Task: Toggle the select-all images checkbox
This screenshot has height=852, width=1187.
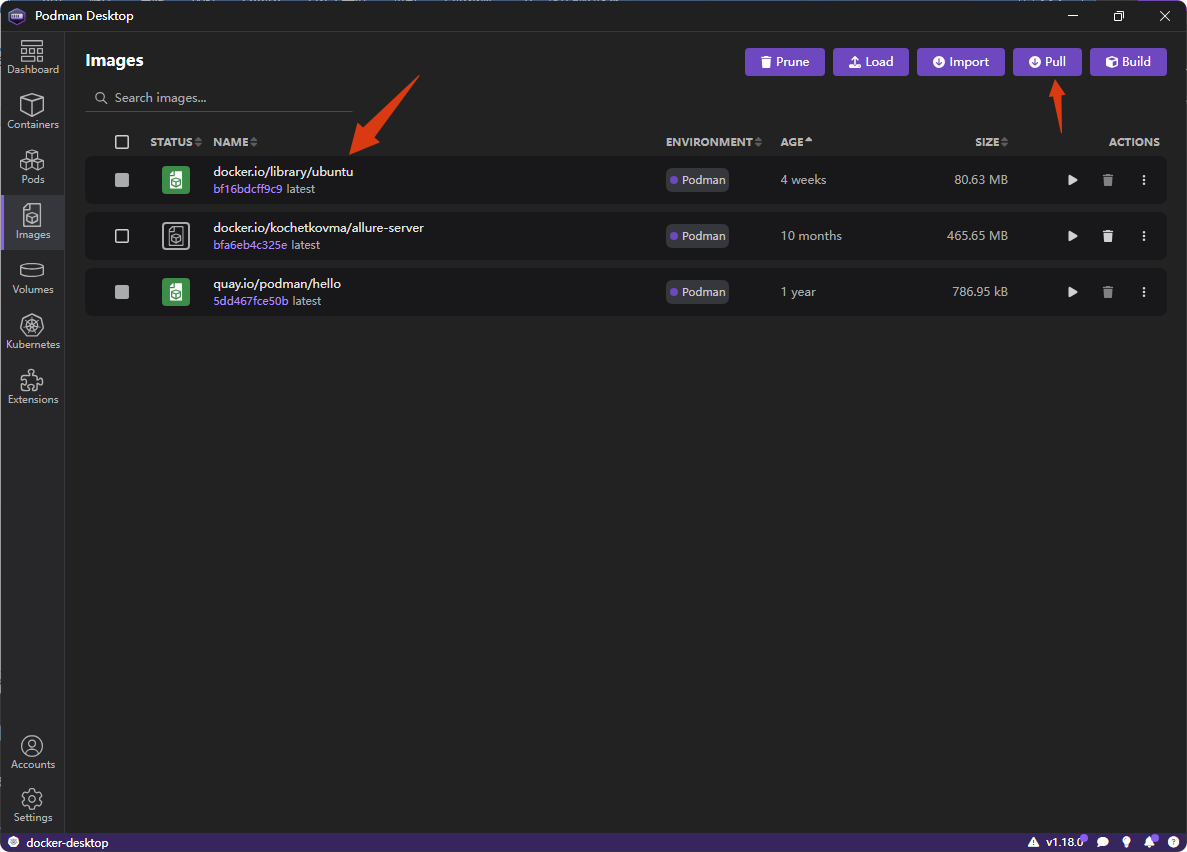Action: 122,142
